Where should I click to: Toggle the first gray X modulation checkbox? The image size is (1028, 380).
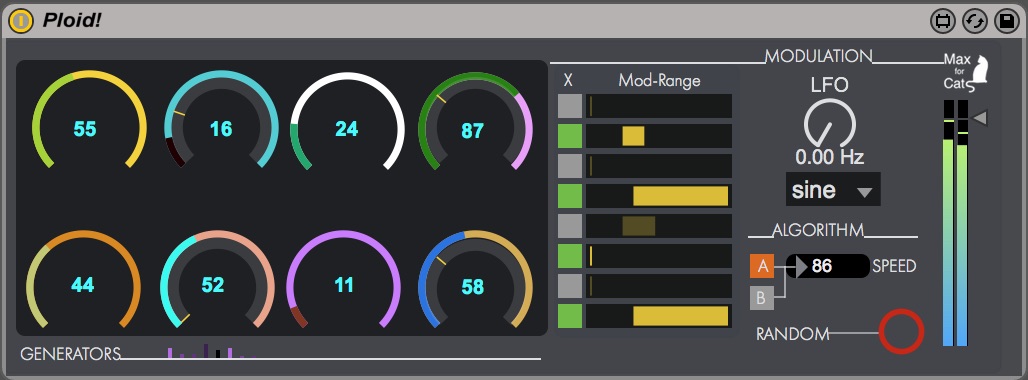point(570,106)
